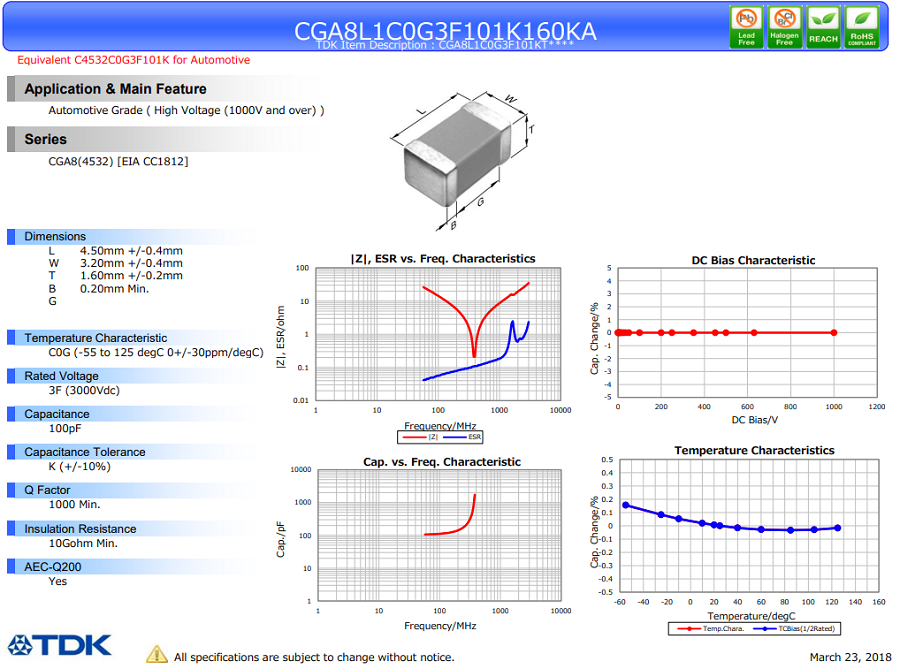This screenshot has width=900, height=669.
Task: Click the 'Rated Voltage' heading
Action: tap(61, 376)
